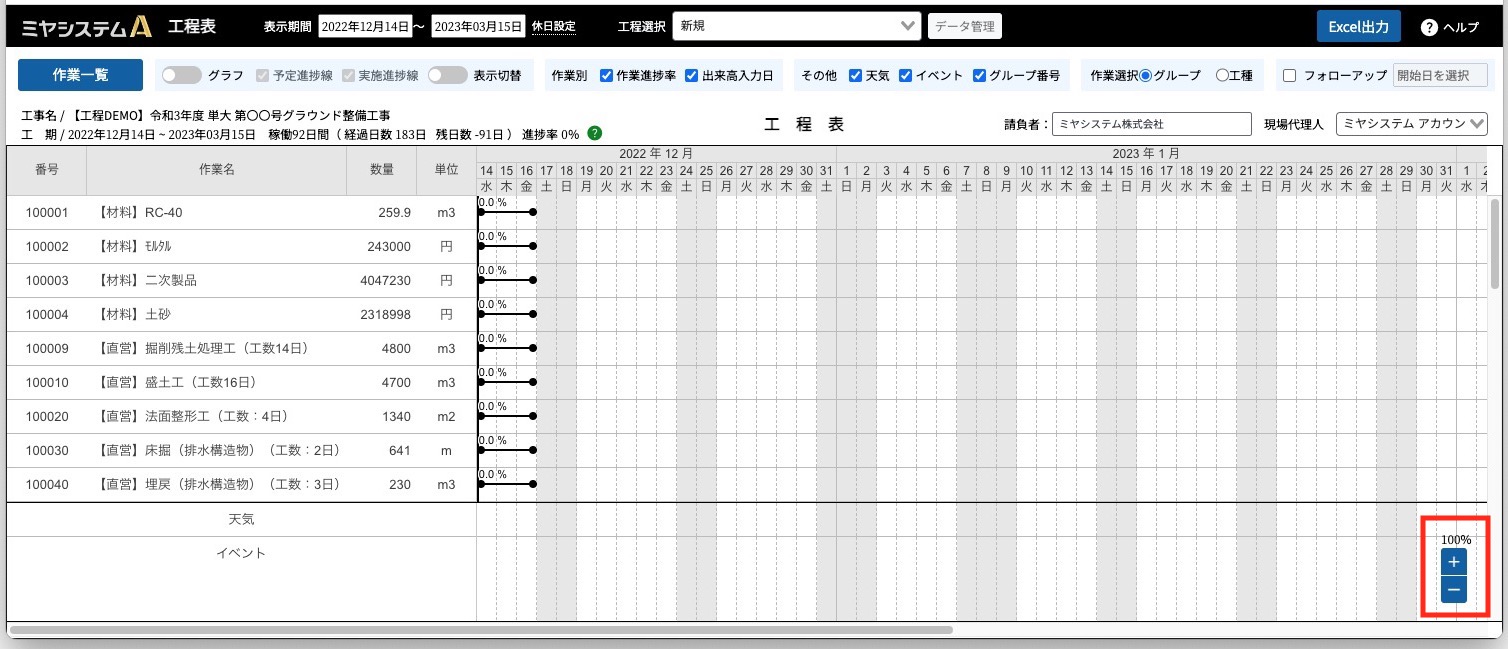Click the 作業名 column header

click(x=216, y=170)
